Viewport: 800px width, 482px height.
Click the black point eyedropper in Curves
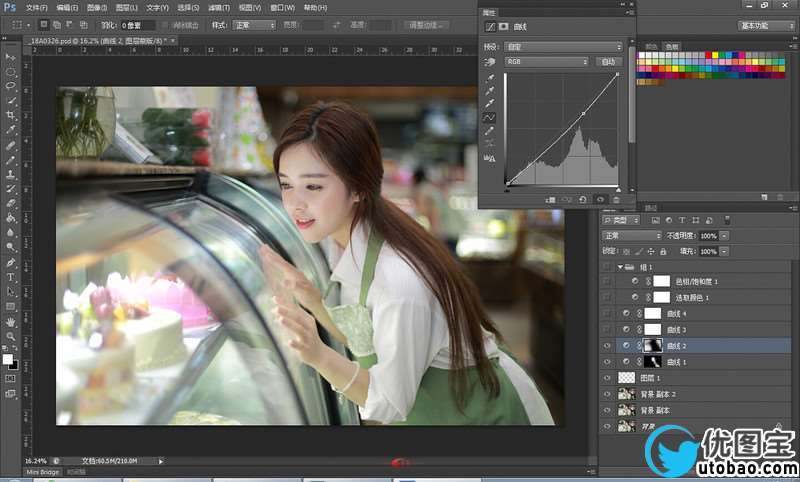(490, 77)
